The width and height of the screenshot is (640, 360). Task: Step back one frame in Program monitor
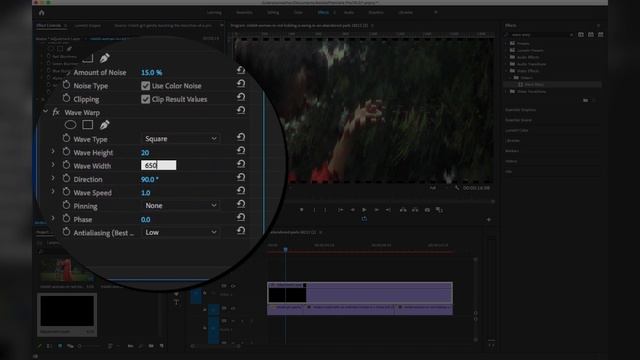[x=352, y=210]
